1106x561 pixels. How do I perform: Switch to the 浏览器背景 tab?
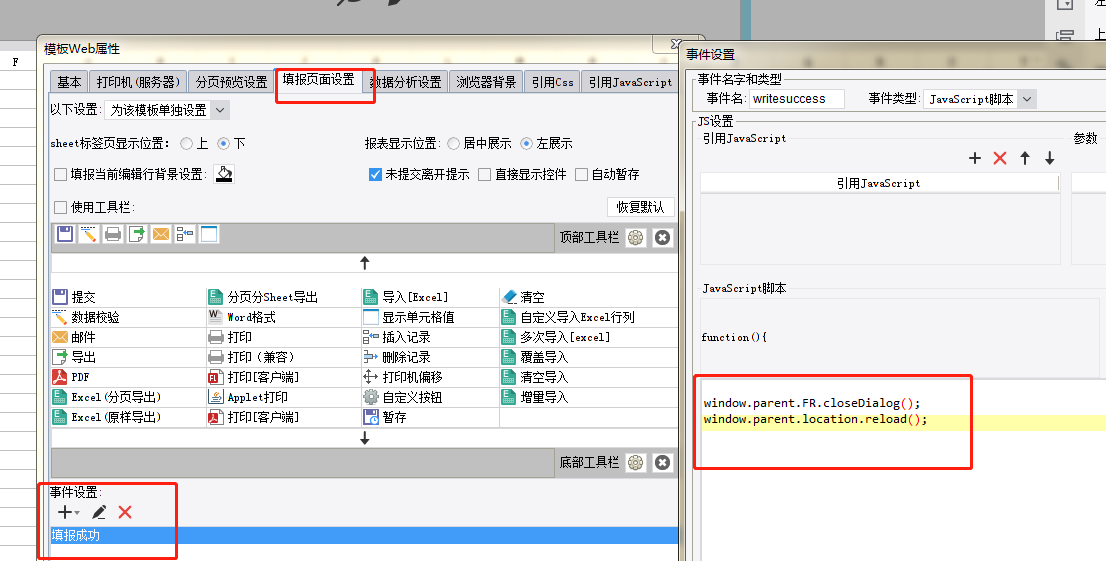[x=486, y=82]
